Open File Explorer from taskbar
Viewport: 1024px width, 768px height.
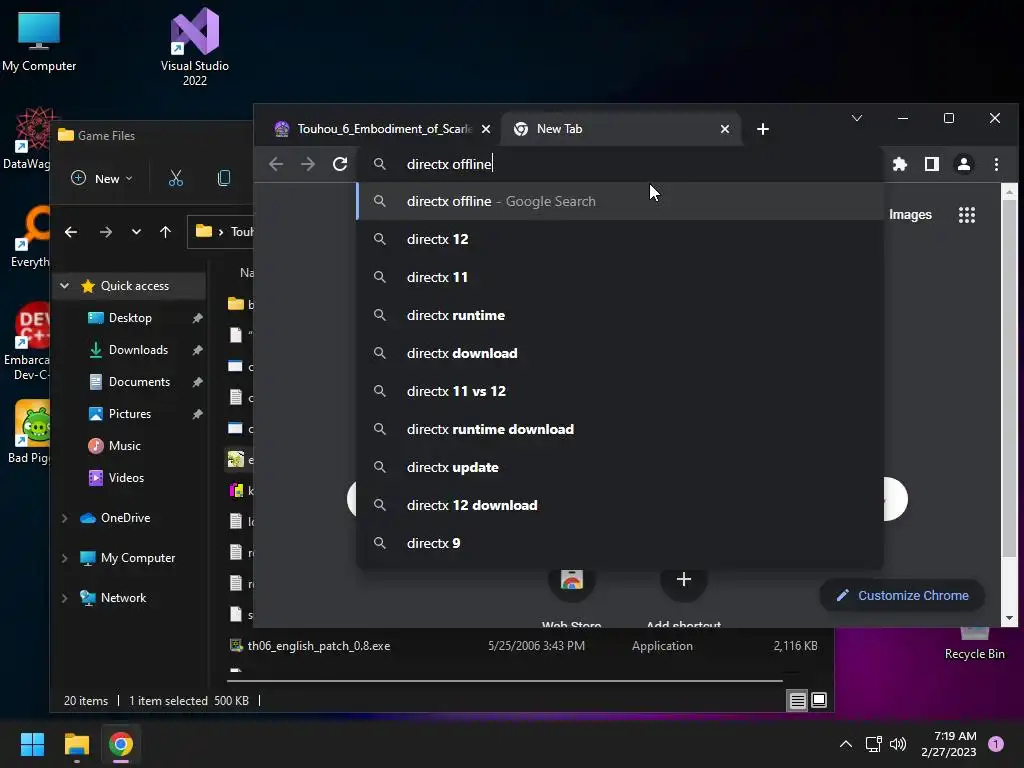click(76, 744)
